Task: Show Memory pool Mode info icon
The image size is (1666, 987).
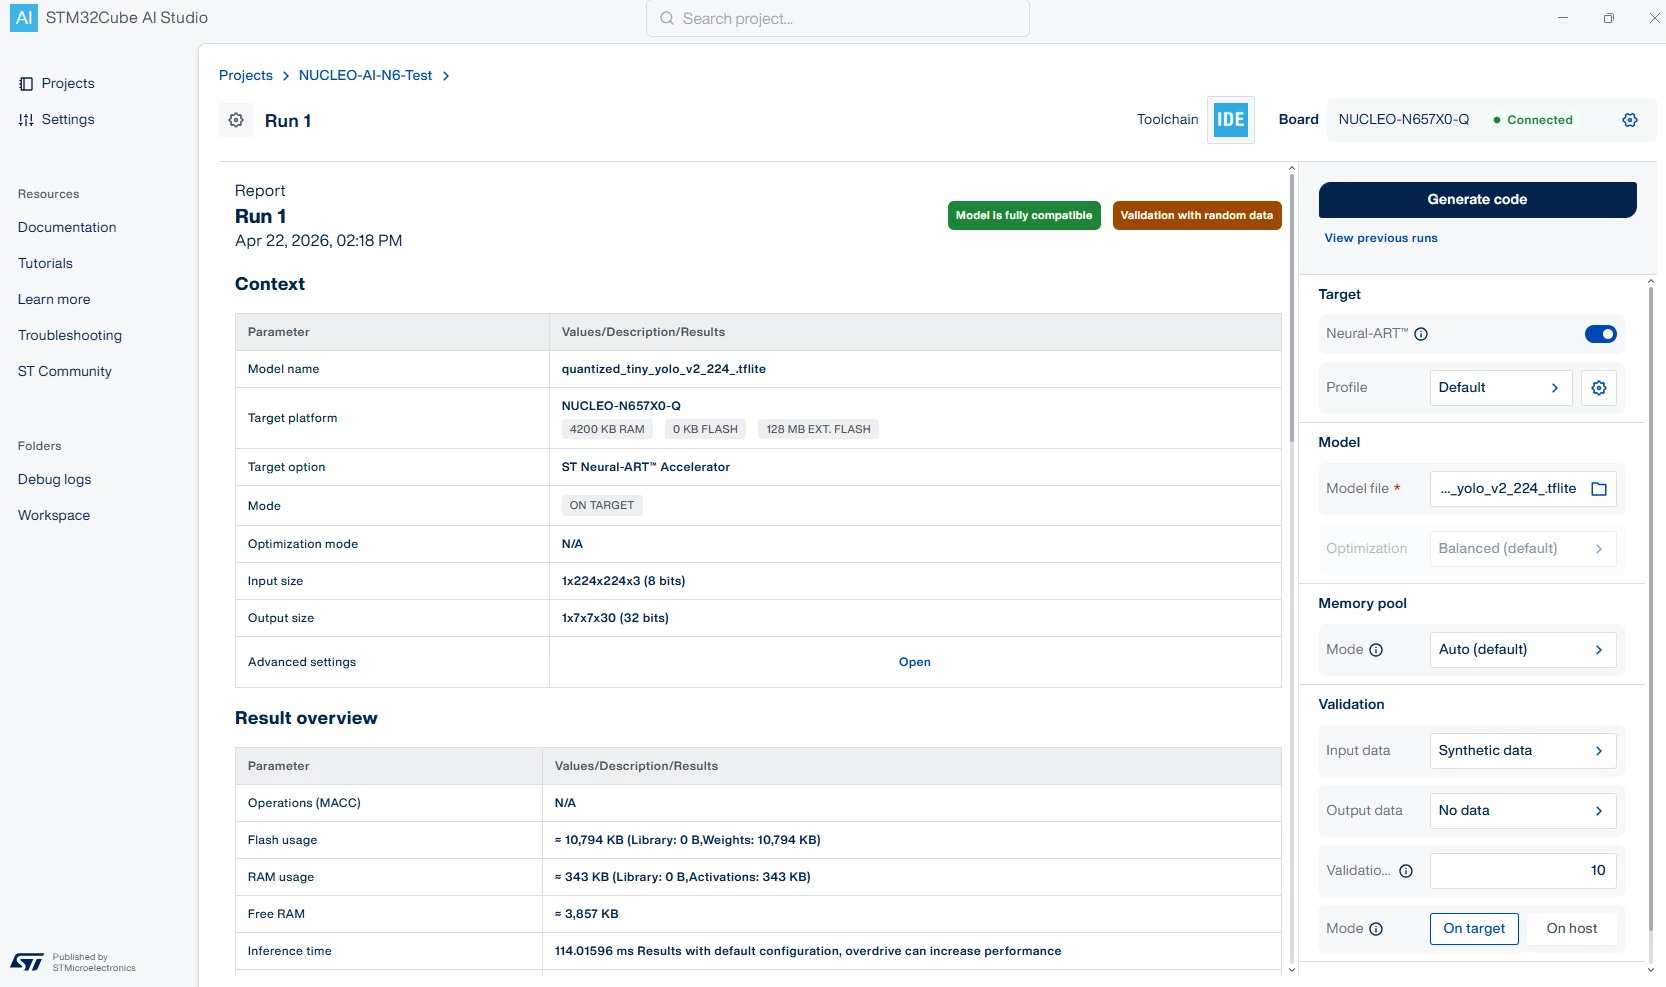Action: (1376, 650)
